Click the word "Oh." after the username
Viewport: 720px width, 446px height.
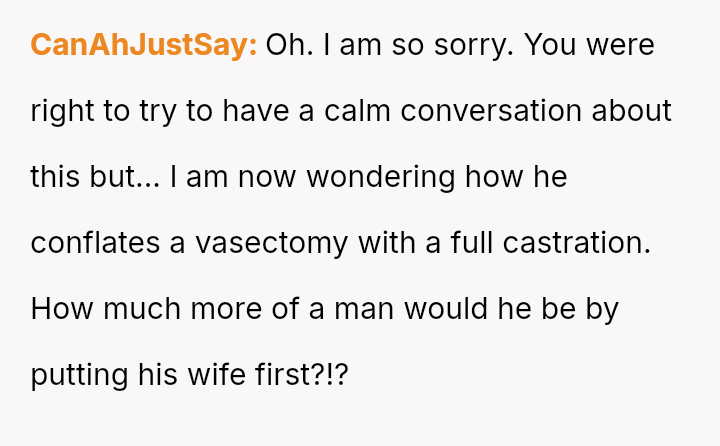pyautogui.click(x=289, y=45)
